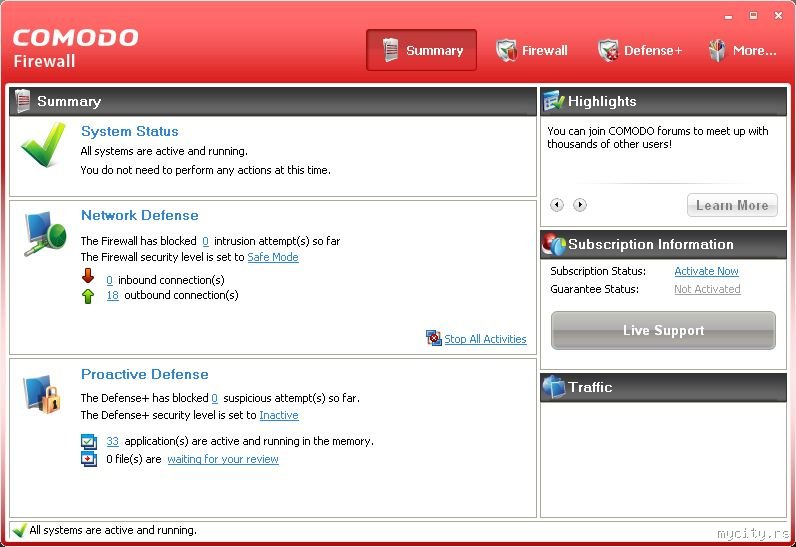Screen dimensions: 796x547
Task: Open the Safe Mode security level link
Action: 273,257
